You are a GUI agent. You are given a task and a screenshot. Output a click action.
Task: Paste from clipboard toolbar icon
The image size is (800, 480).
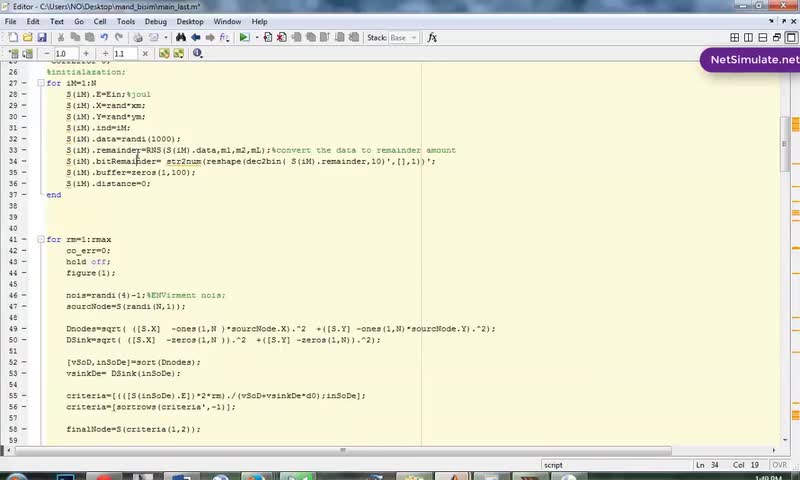(89, 37)
